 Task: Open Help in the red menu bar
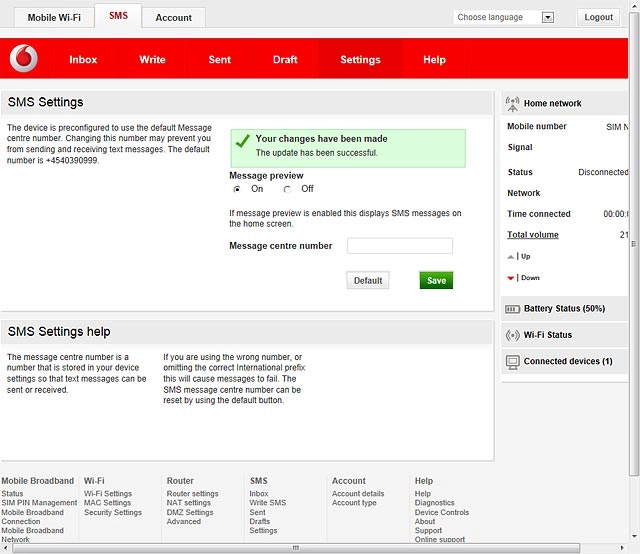click(434, 60)
